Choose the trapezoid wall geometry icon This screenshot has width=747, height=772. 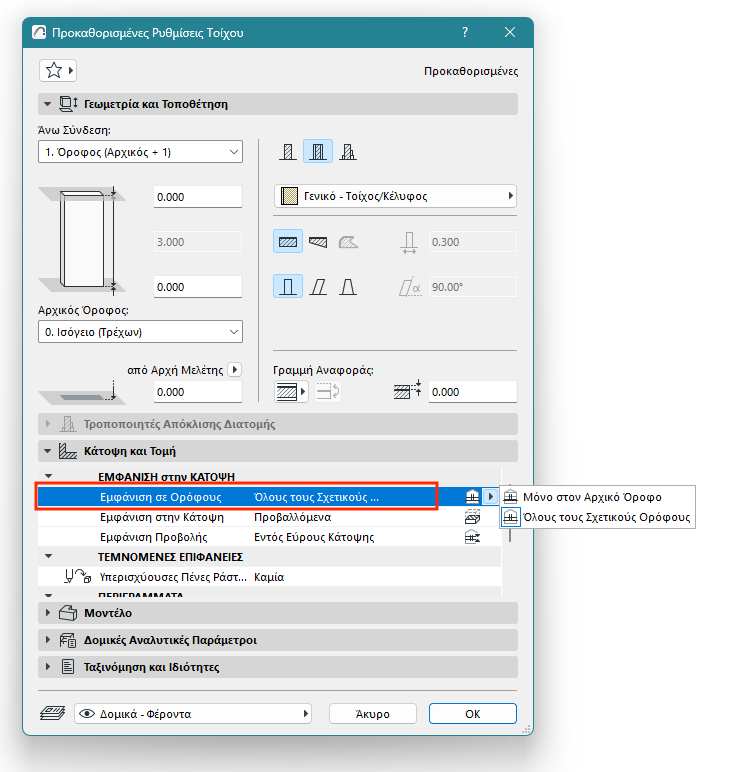tap(318, 242)
